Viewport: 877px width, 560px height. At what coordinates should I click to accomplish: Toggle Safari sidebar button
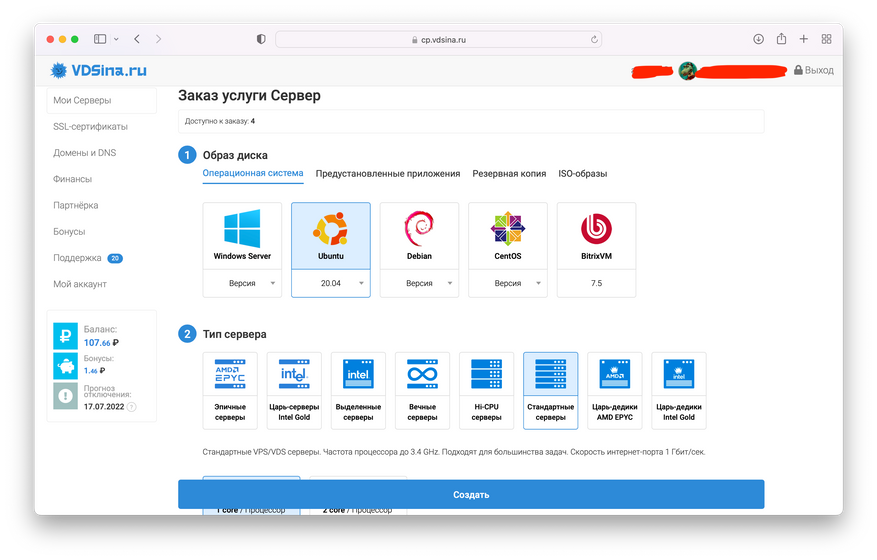(x=100, y=39)
